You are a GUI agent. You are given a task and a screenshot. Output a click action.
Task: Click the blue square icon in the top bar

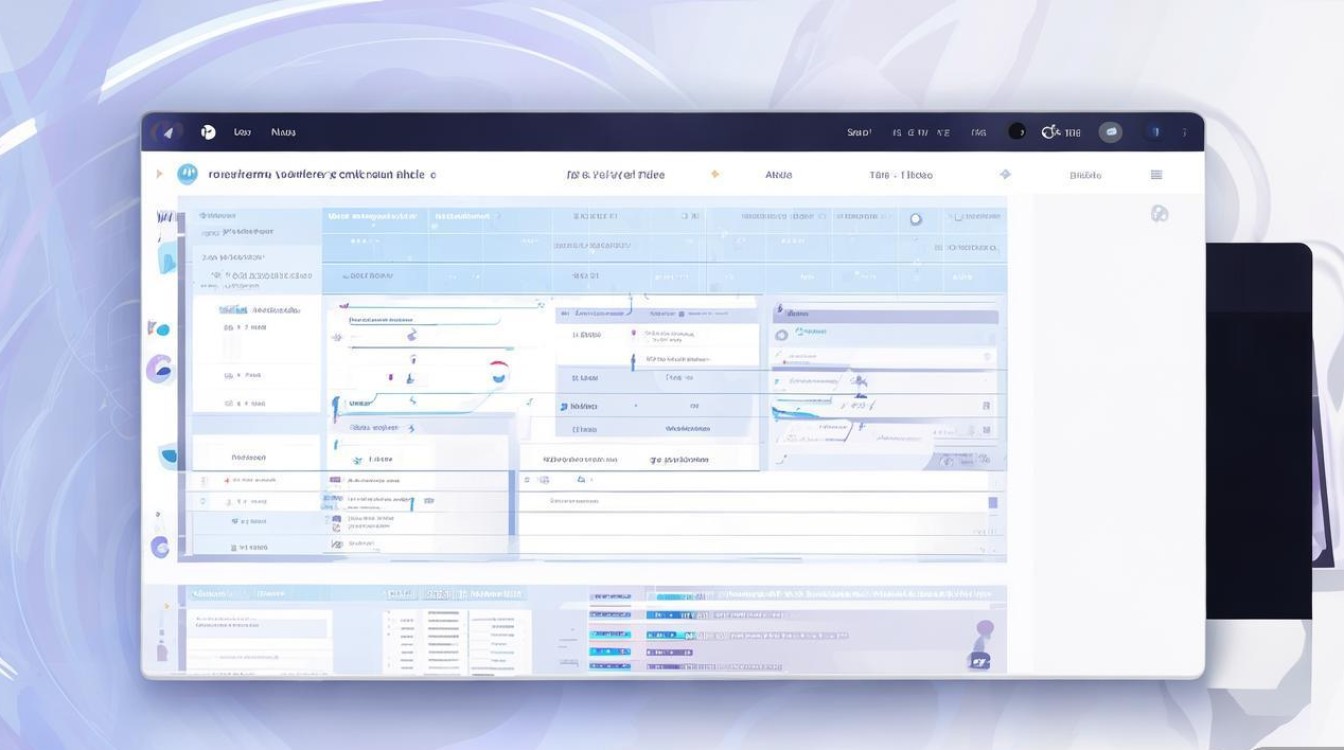[x=1155, y=131]
